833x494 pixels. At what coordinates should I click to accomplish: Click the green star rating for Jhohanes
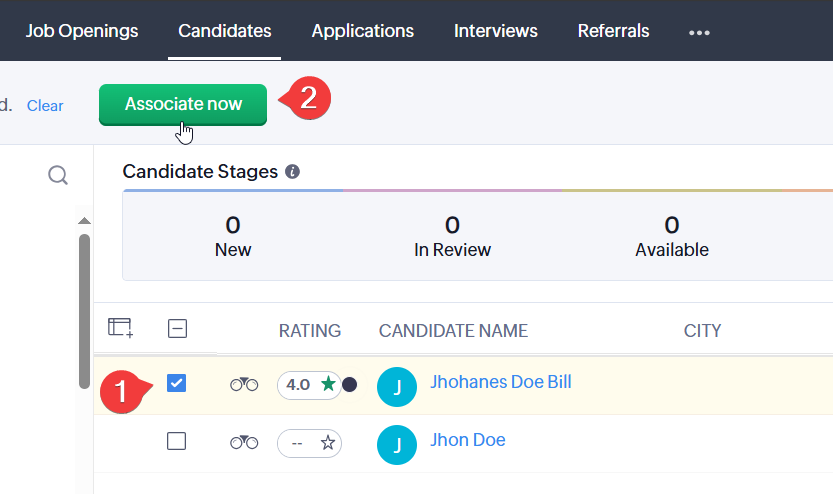pyautogui.click(x=327, y=384)
